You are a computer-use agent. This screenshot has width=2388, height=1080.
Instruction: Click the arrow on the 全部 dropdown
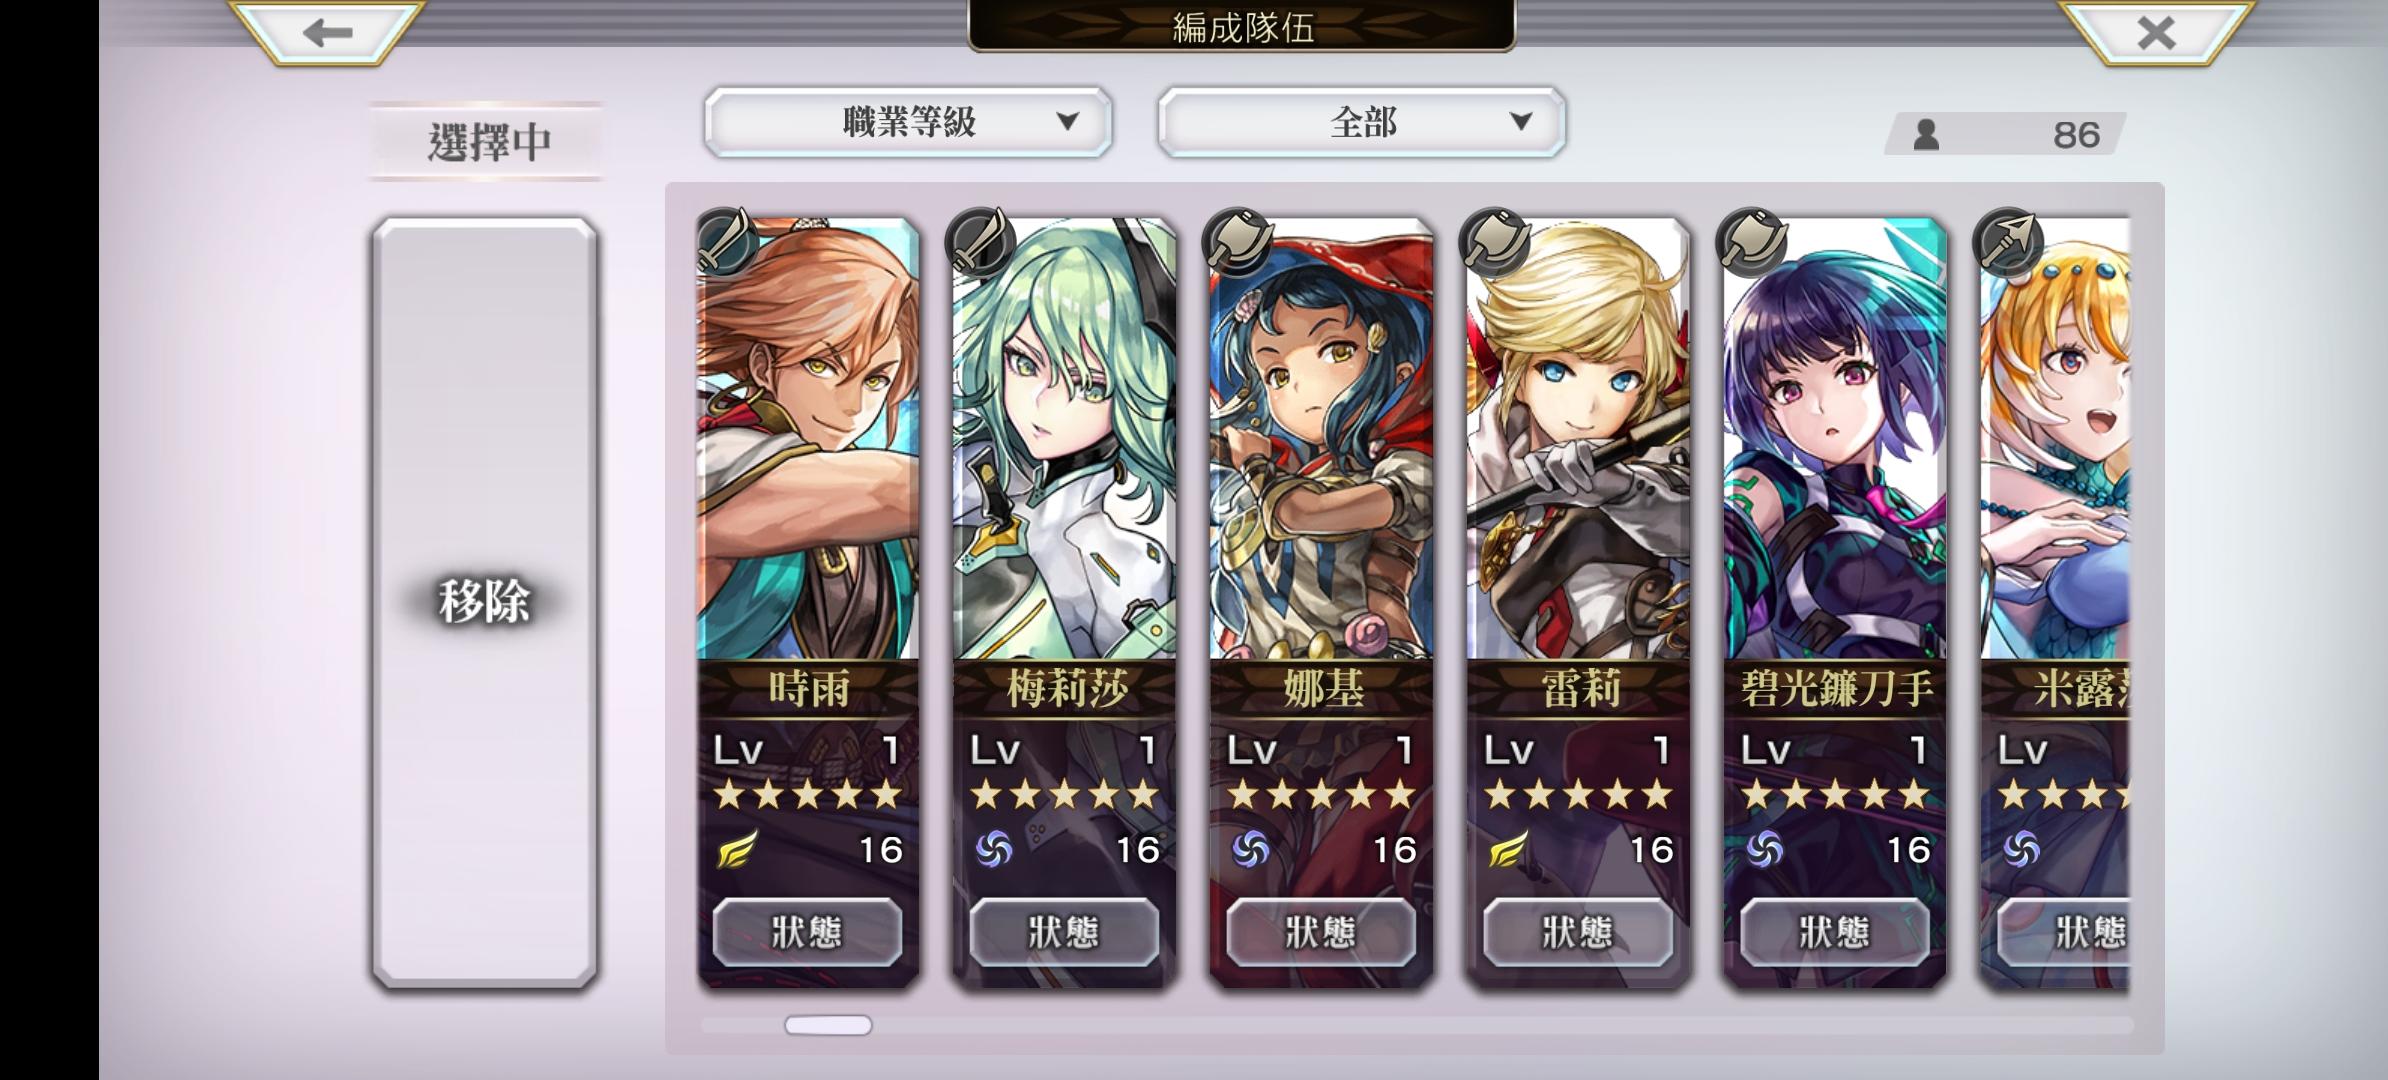(x=1521, y=122)
